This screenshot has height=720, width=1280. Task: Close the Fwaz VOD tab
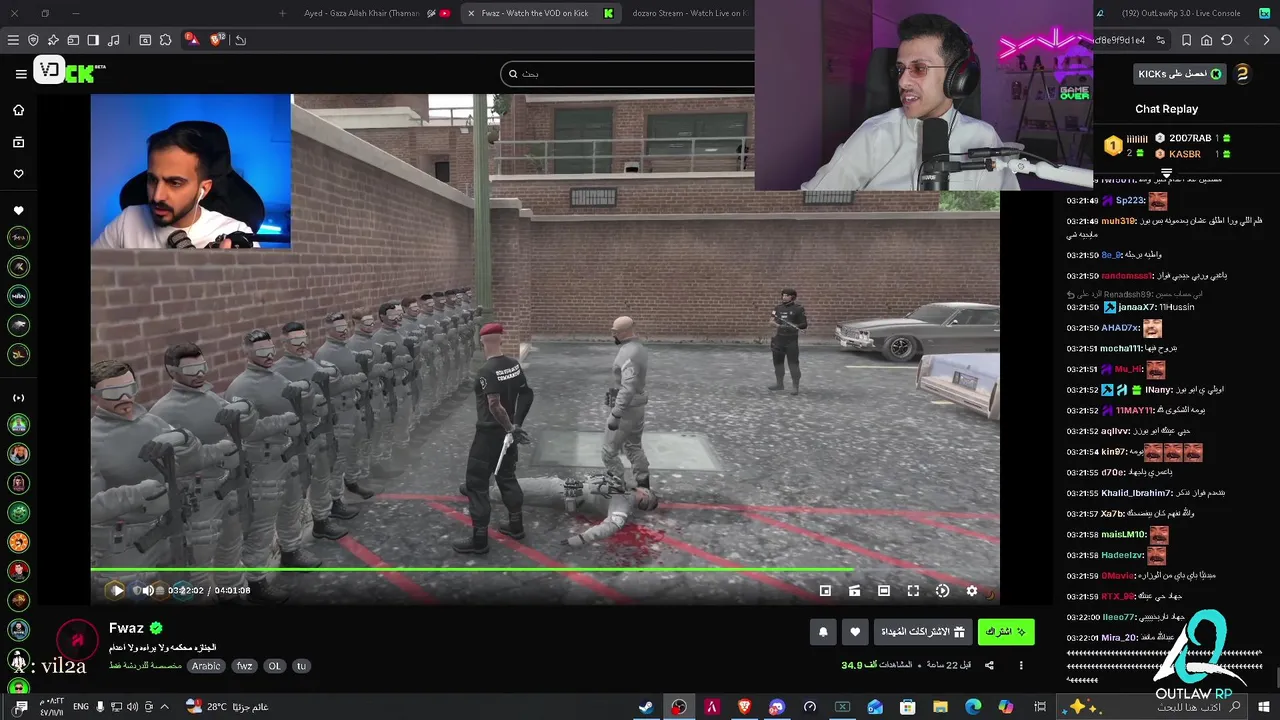coord(472,13)
